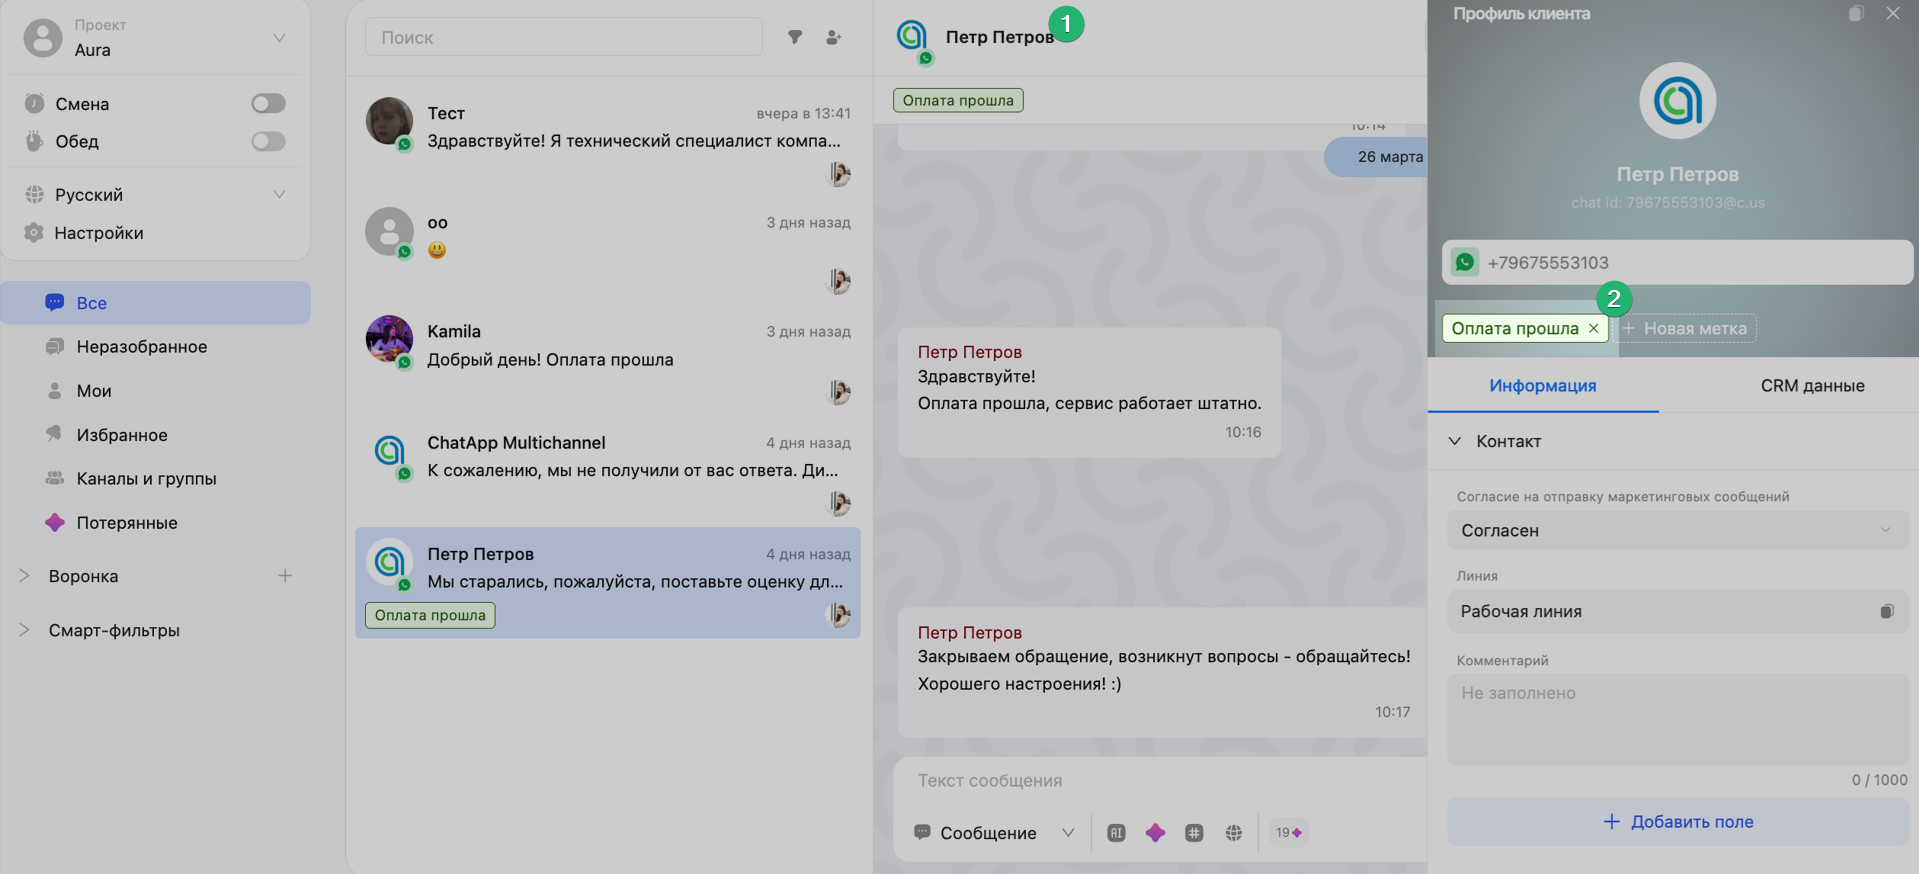Click the filter funnel icon by search
This screenshot has width=1919, height=874.
[x=795, y=37]
